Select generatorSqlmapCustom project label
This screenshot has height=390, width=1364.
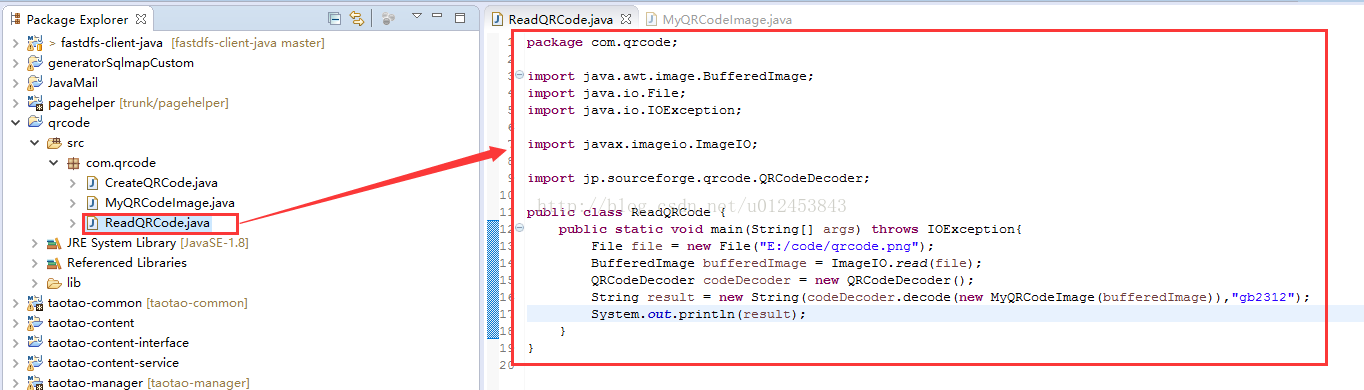(x=121, y=62)
